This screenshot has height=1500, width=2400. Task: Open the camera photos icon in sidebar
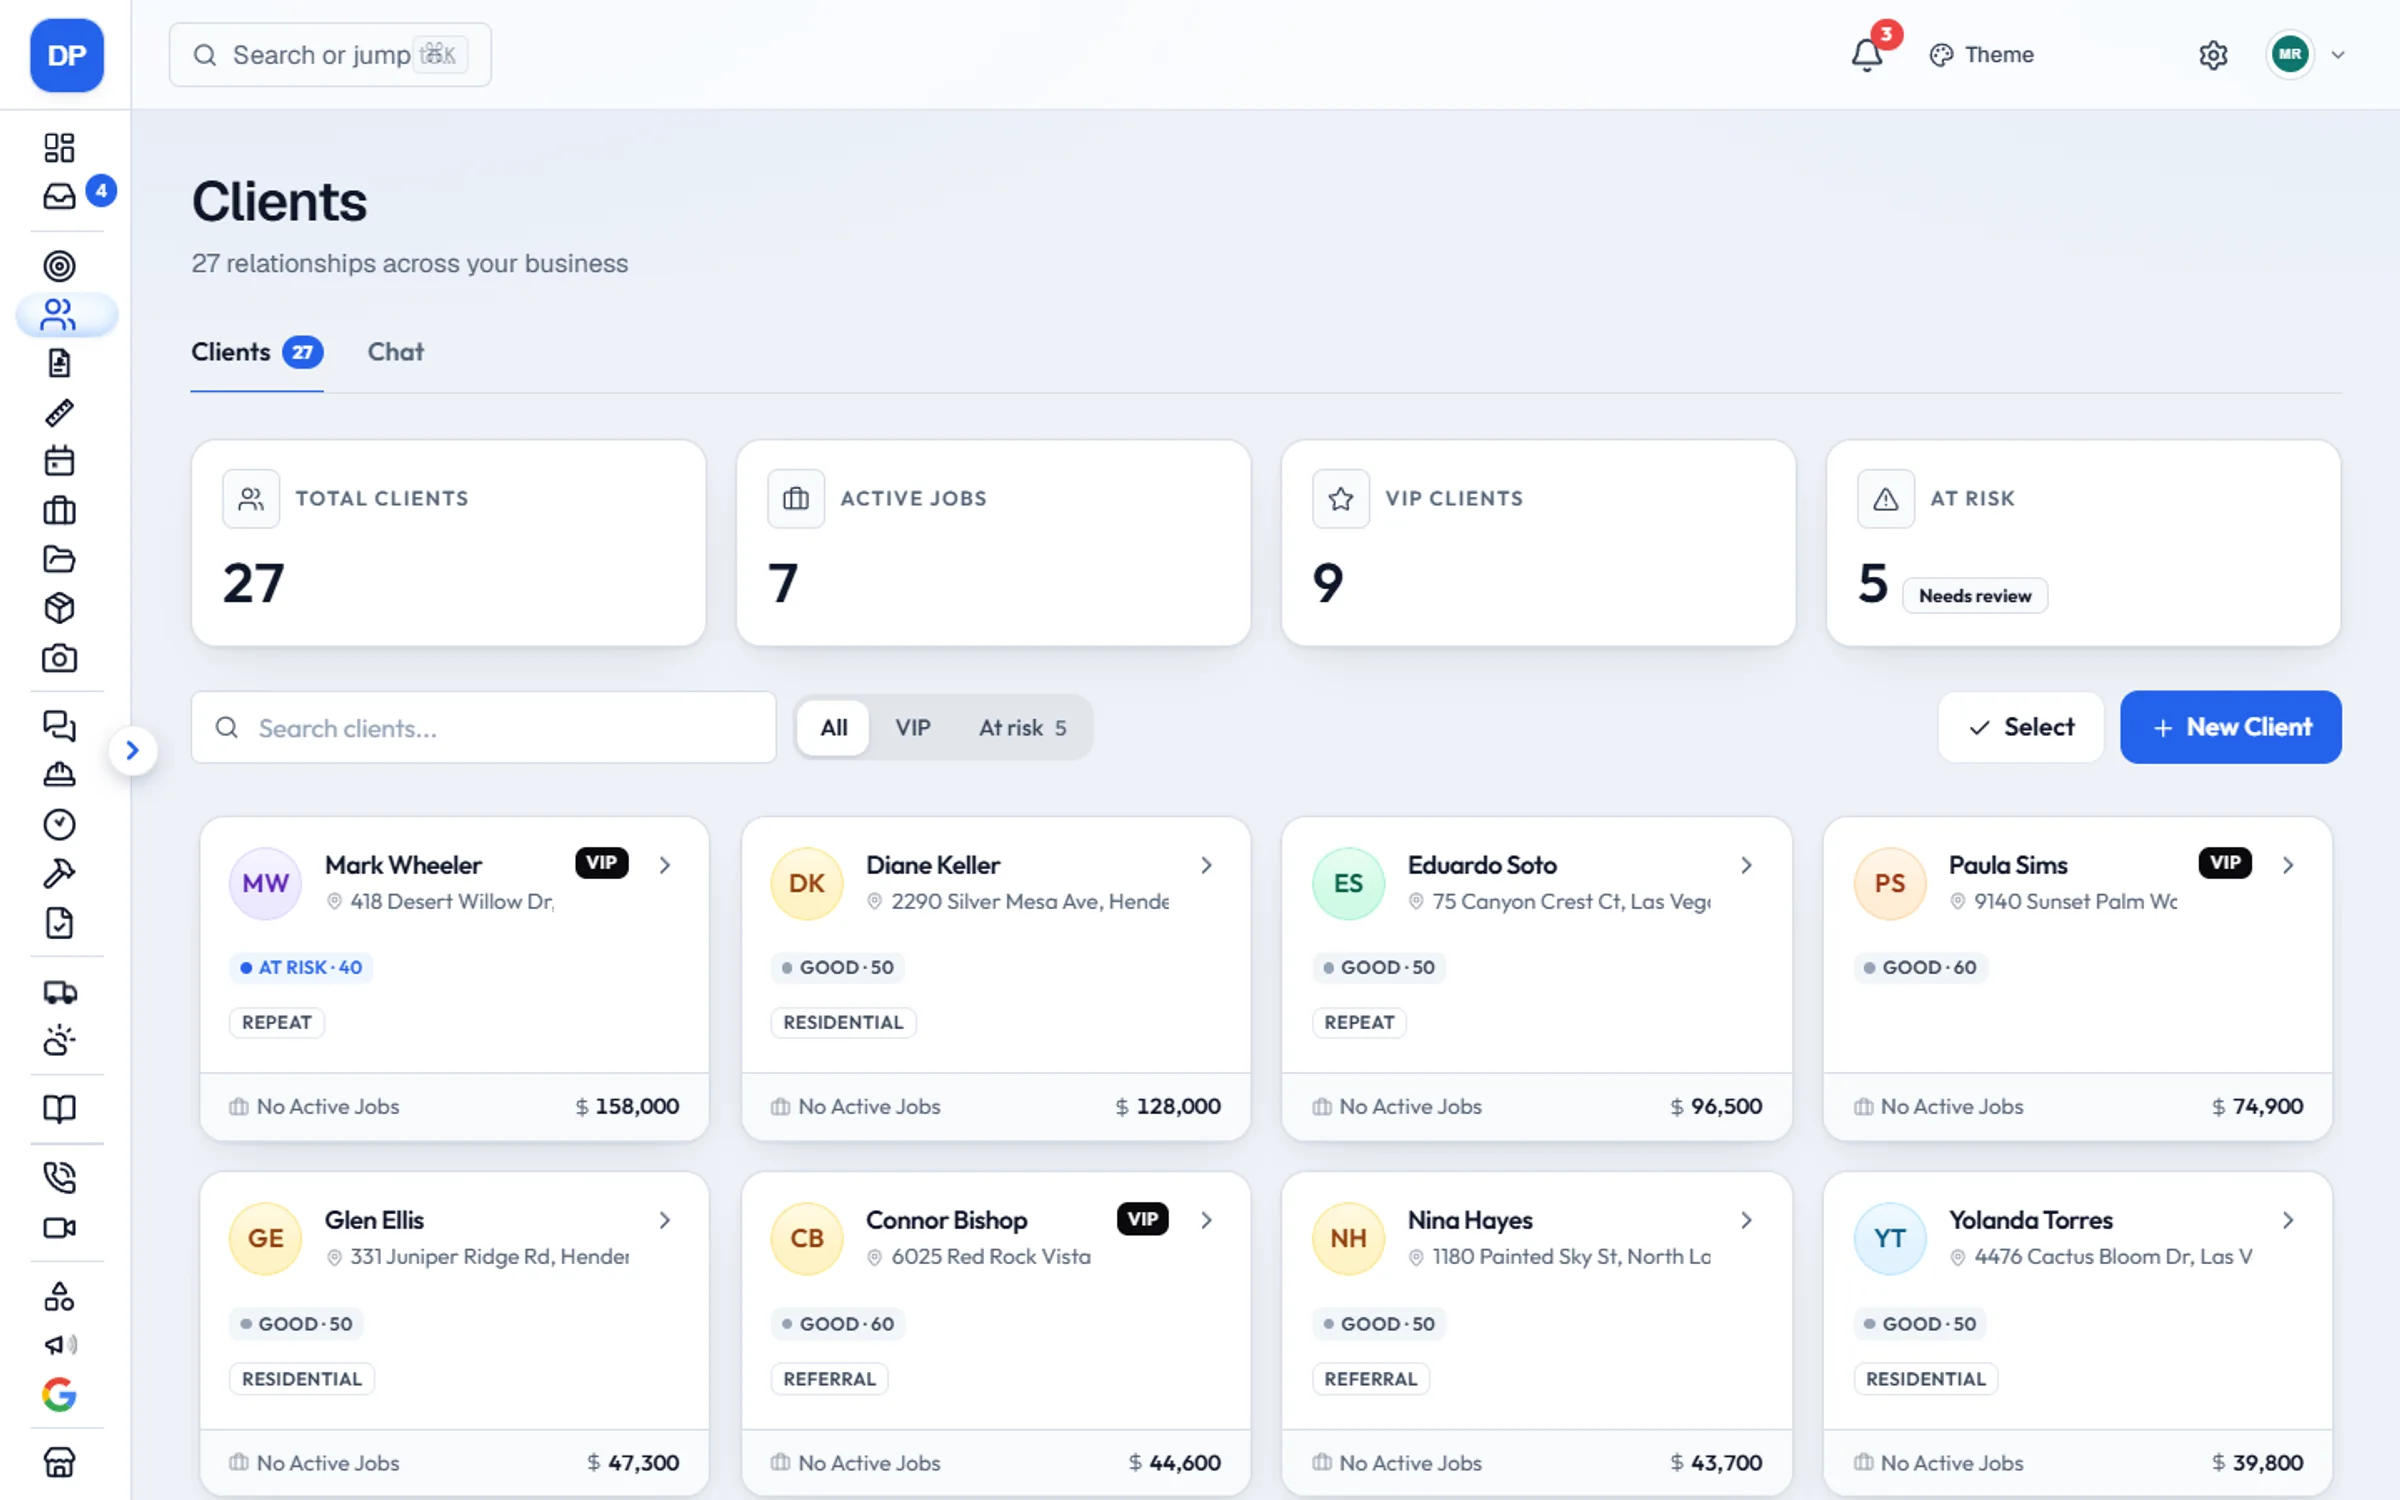pyautogui.click(x=59, y=658)
